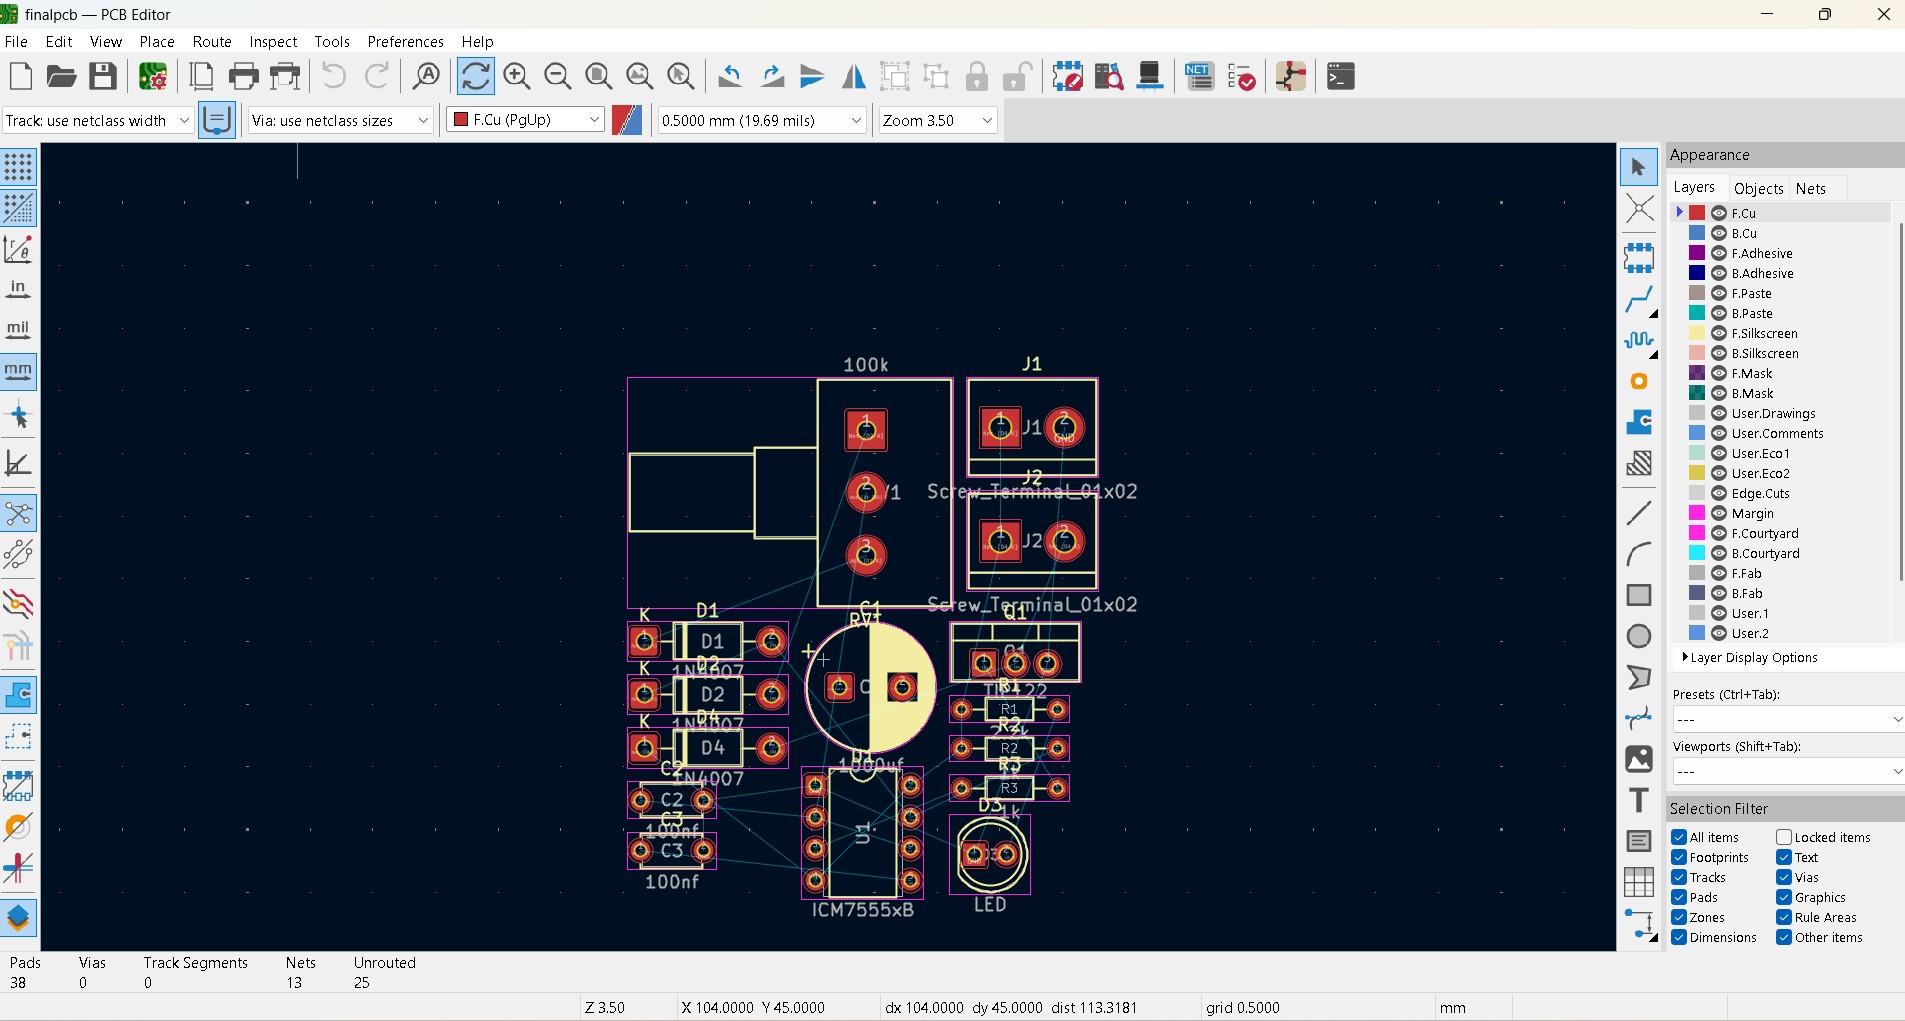Open the footprint library browser

point(1110,76)
